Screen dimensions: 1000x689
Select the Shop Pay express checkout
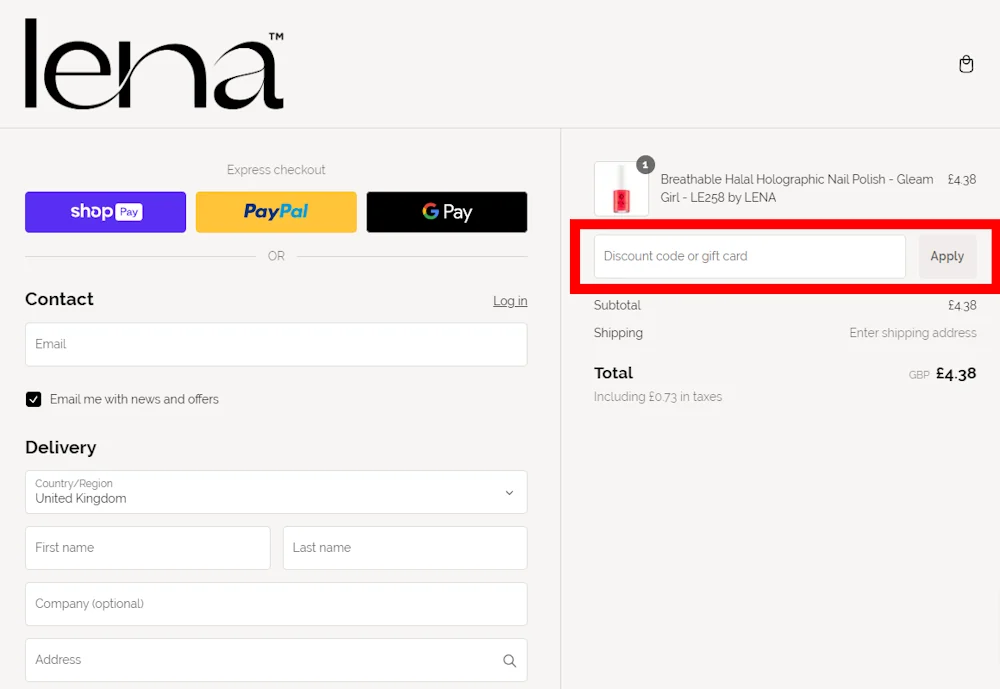[105, 212]
